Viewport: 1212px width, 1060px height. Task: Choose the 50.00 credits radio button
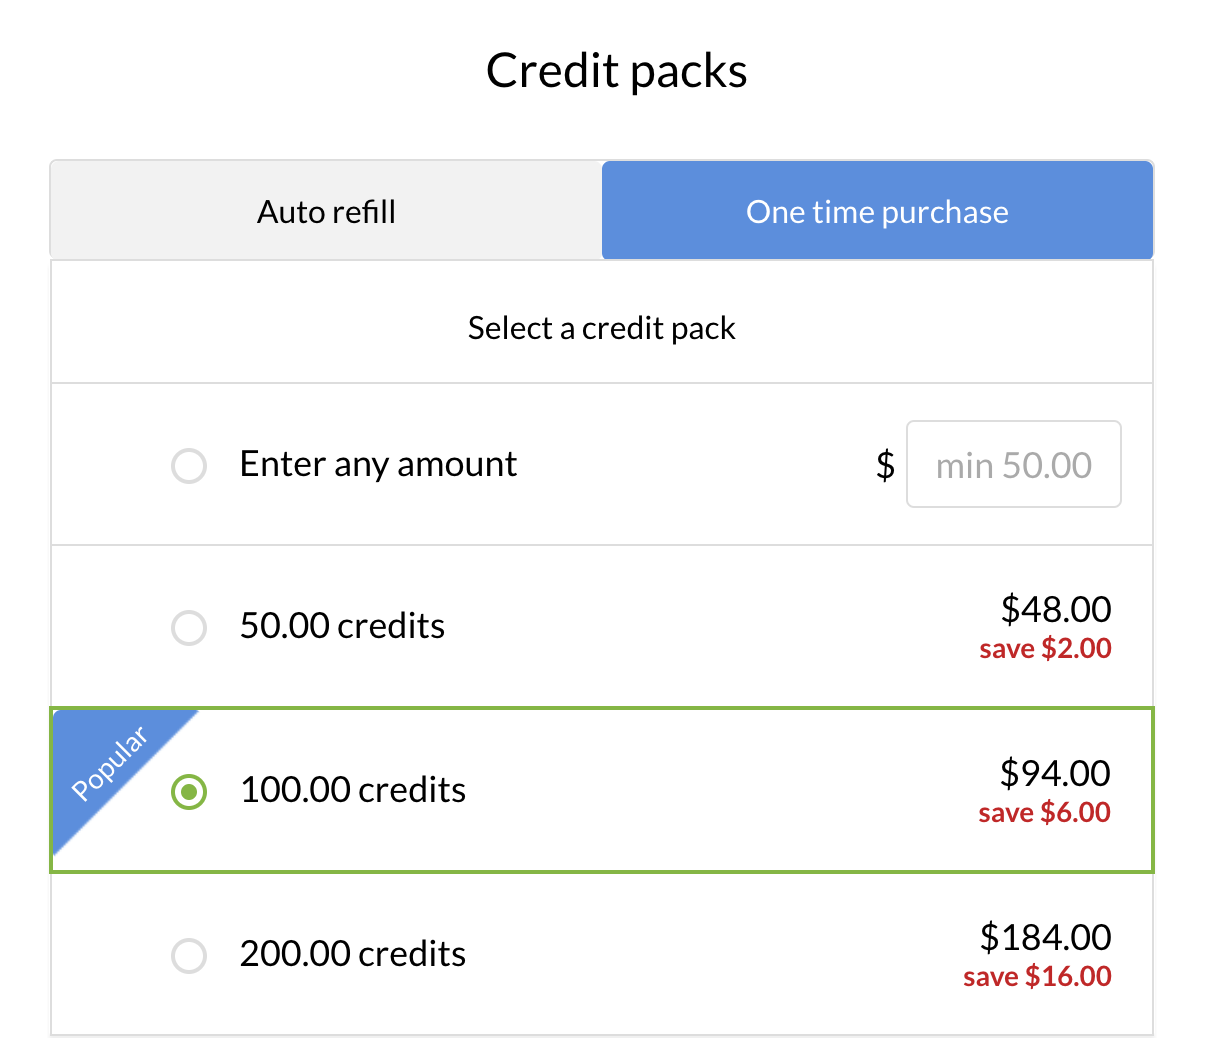[x=189, y=628]
